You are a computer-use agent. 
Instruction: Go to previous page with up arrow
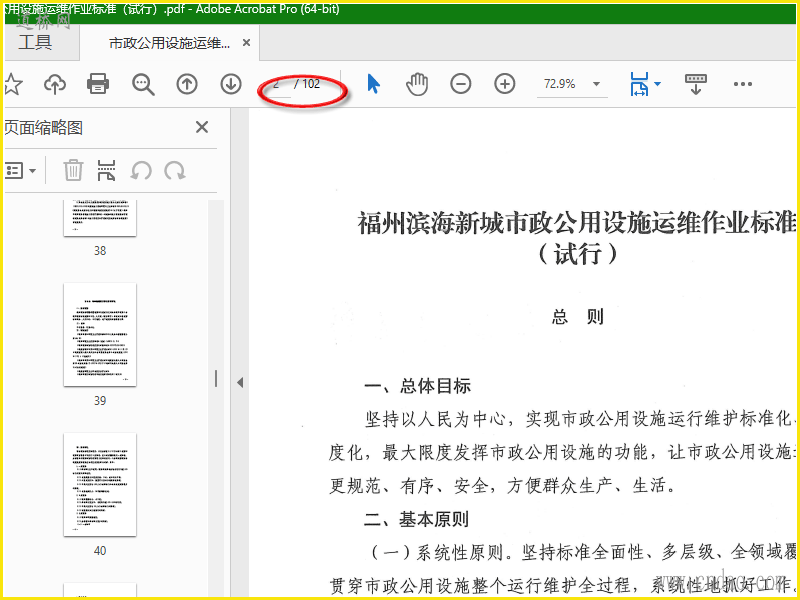(x=187, y=84)
